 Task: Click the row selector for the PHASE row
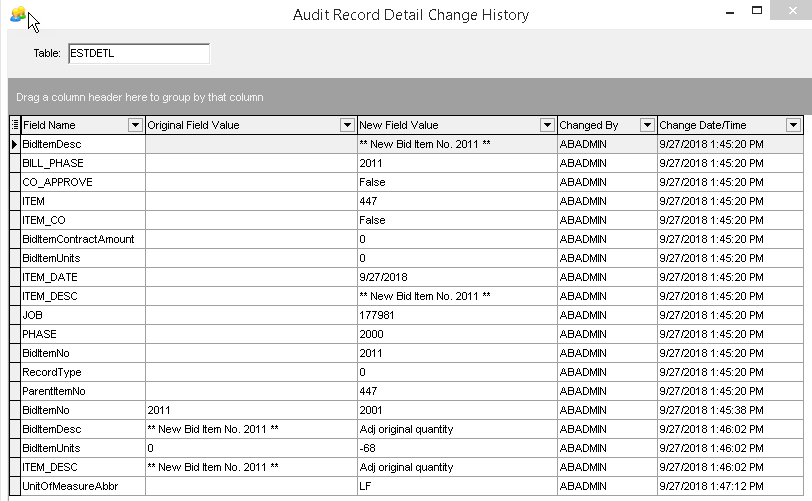tap(14, 334)
